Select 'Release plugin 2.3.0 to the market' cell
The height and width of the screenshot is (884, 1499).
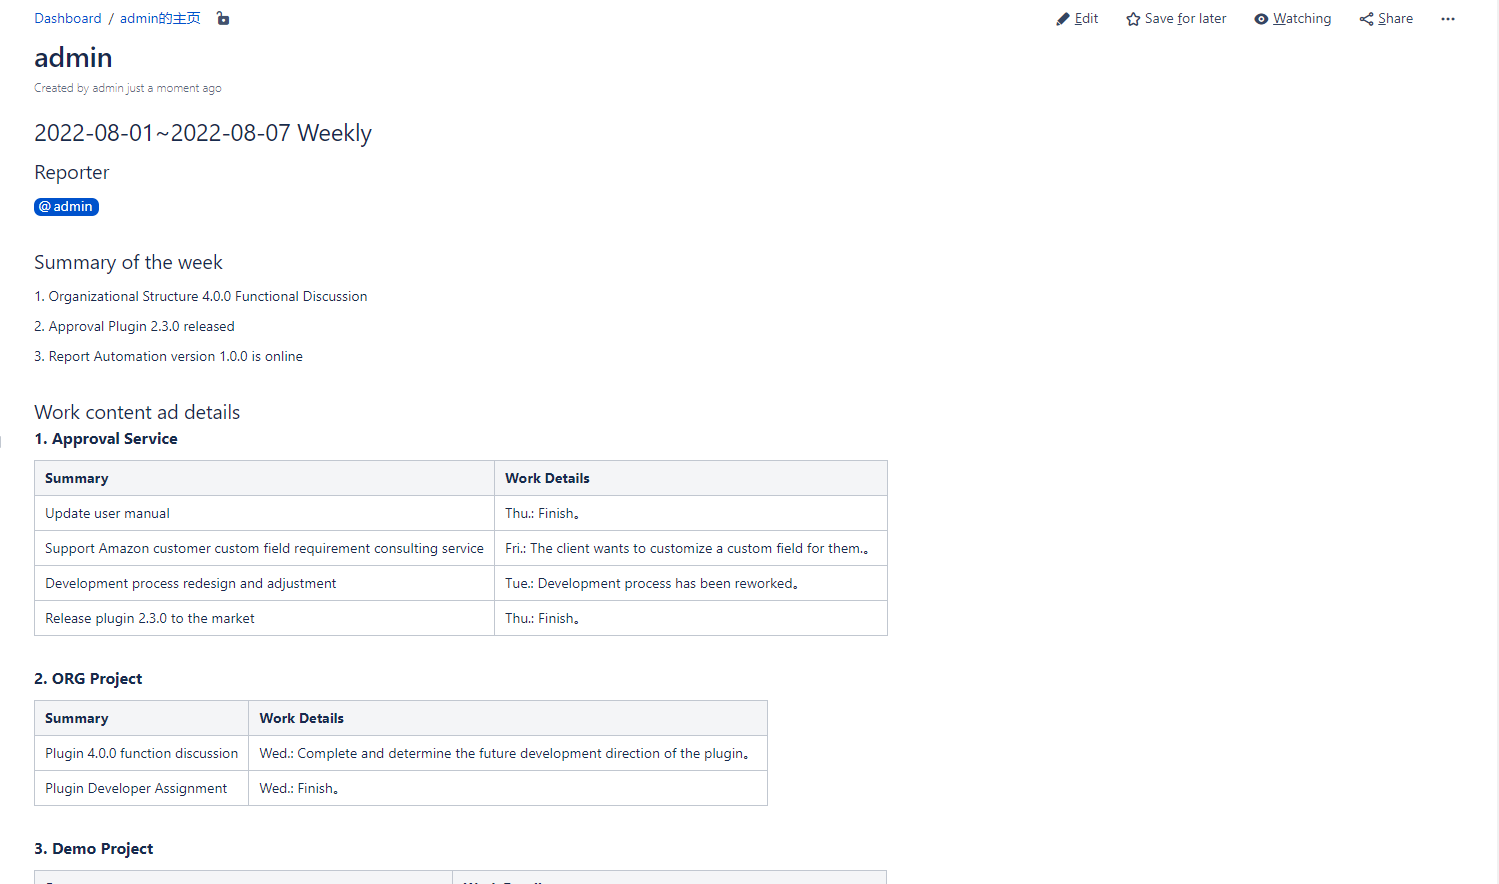pyautogui.click(x=150, y=618)
